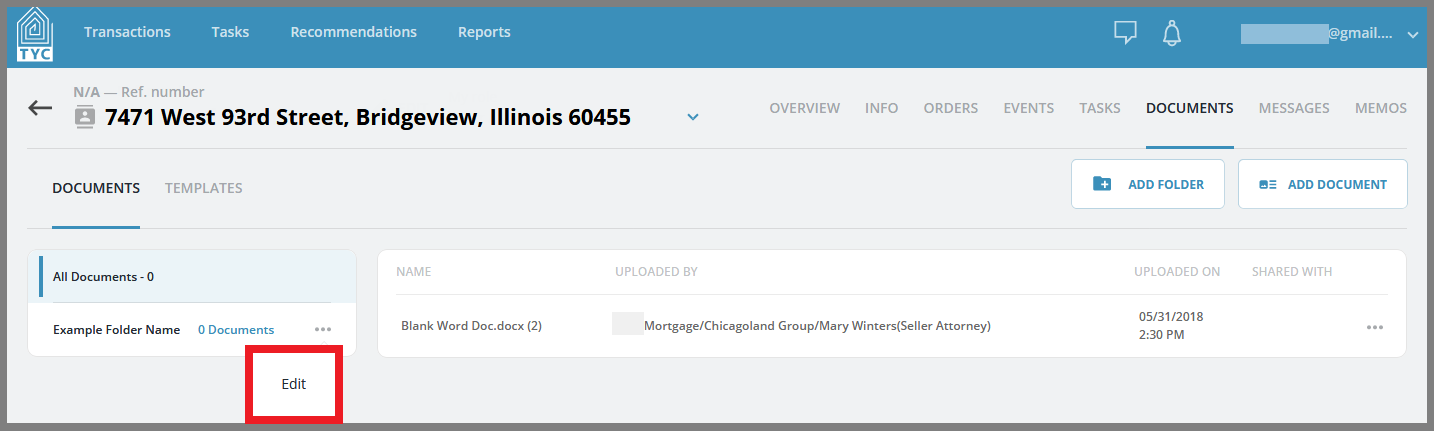Open the Reports menu

(x=484, y=32)
